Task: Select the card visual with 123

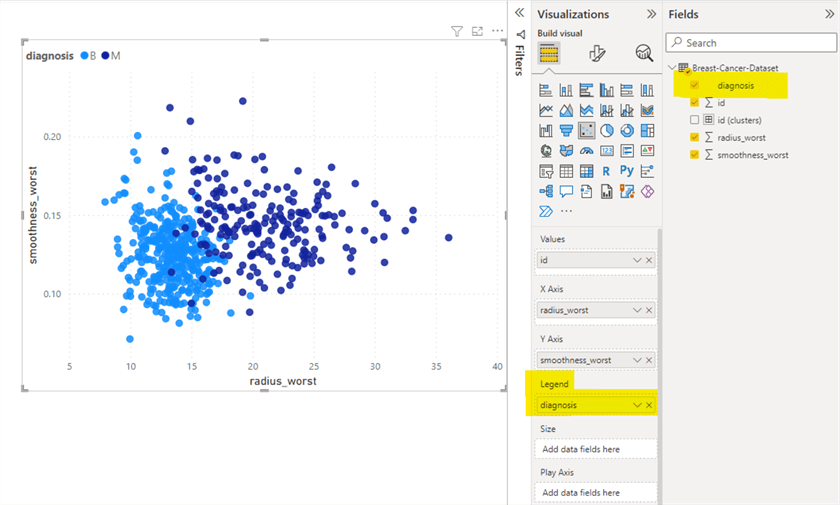Action: click(x=606, y=151)
